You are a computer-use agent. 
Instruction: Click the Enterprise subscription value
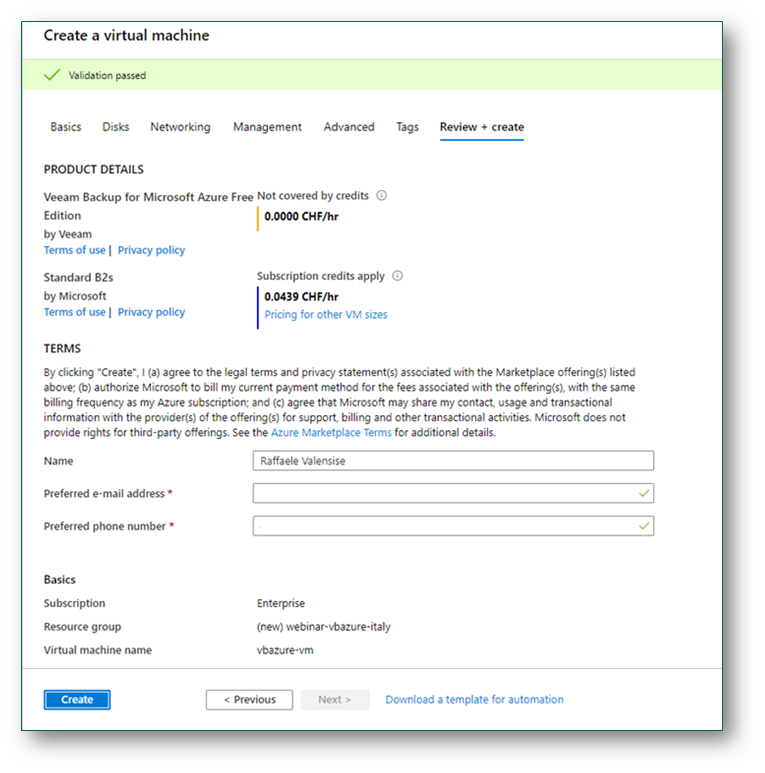[281, 603]
